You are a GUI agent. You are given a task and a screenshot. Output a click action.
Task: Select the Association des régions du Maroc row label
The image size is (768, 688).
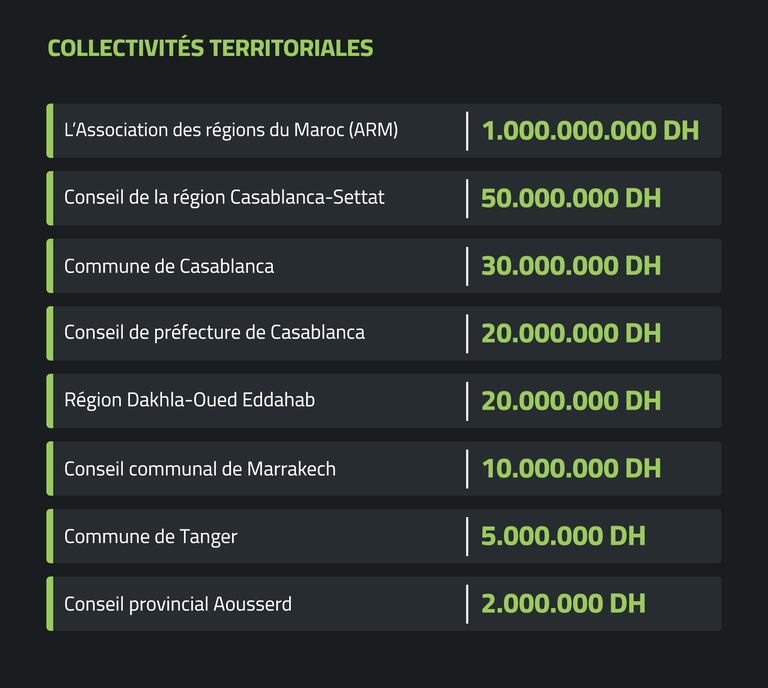point(231,130)
